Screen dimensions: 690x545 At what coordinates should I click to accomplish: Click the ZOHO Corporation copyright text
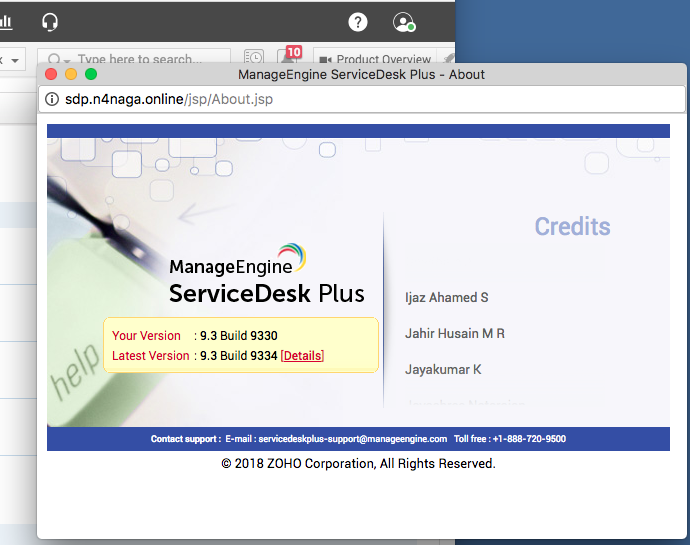pos(358,464)
